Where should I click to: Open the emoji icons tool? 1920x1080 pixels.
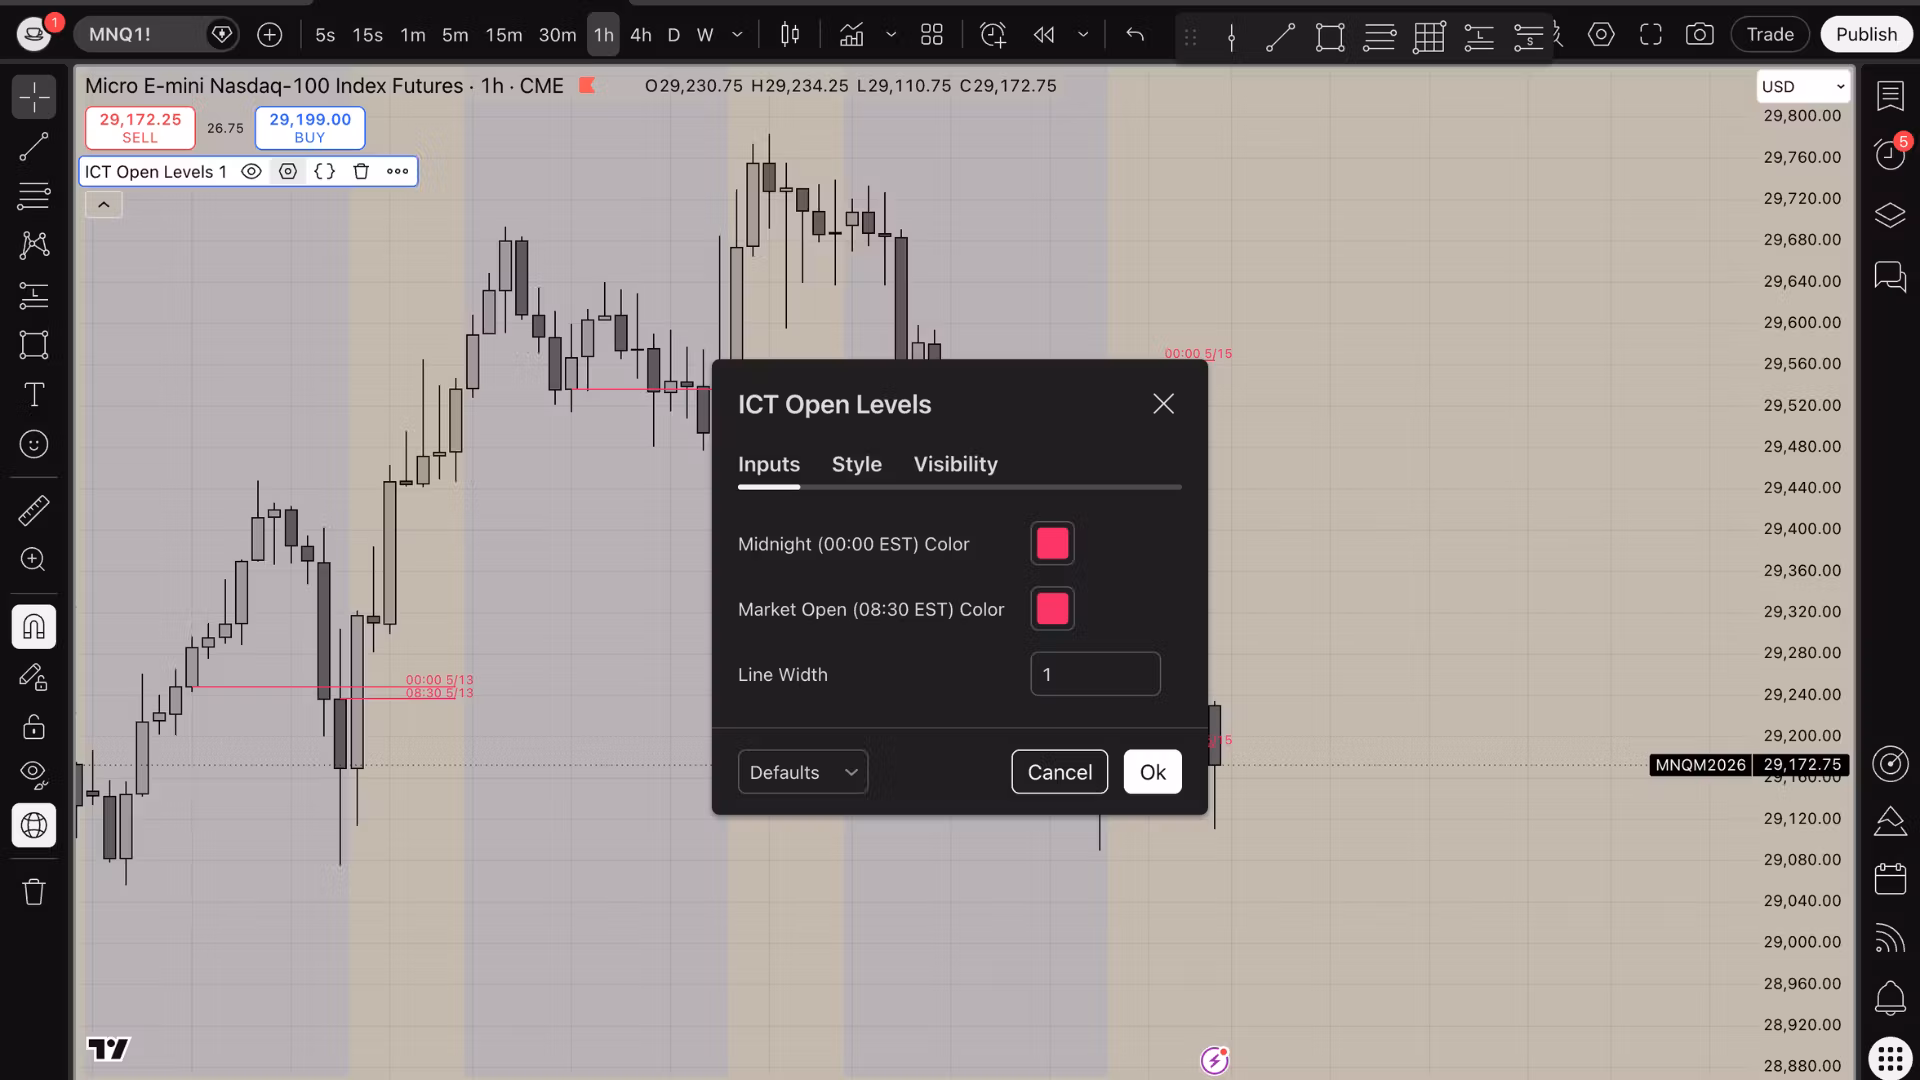34,444
